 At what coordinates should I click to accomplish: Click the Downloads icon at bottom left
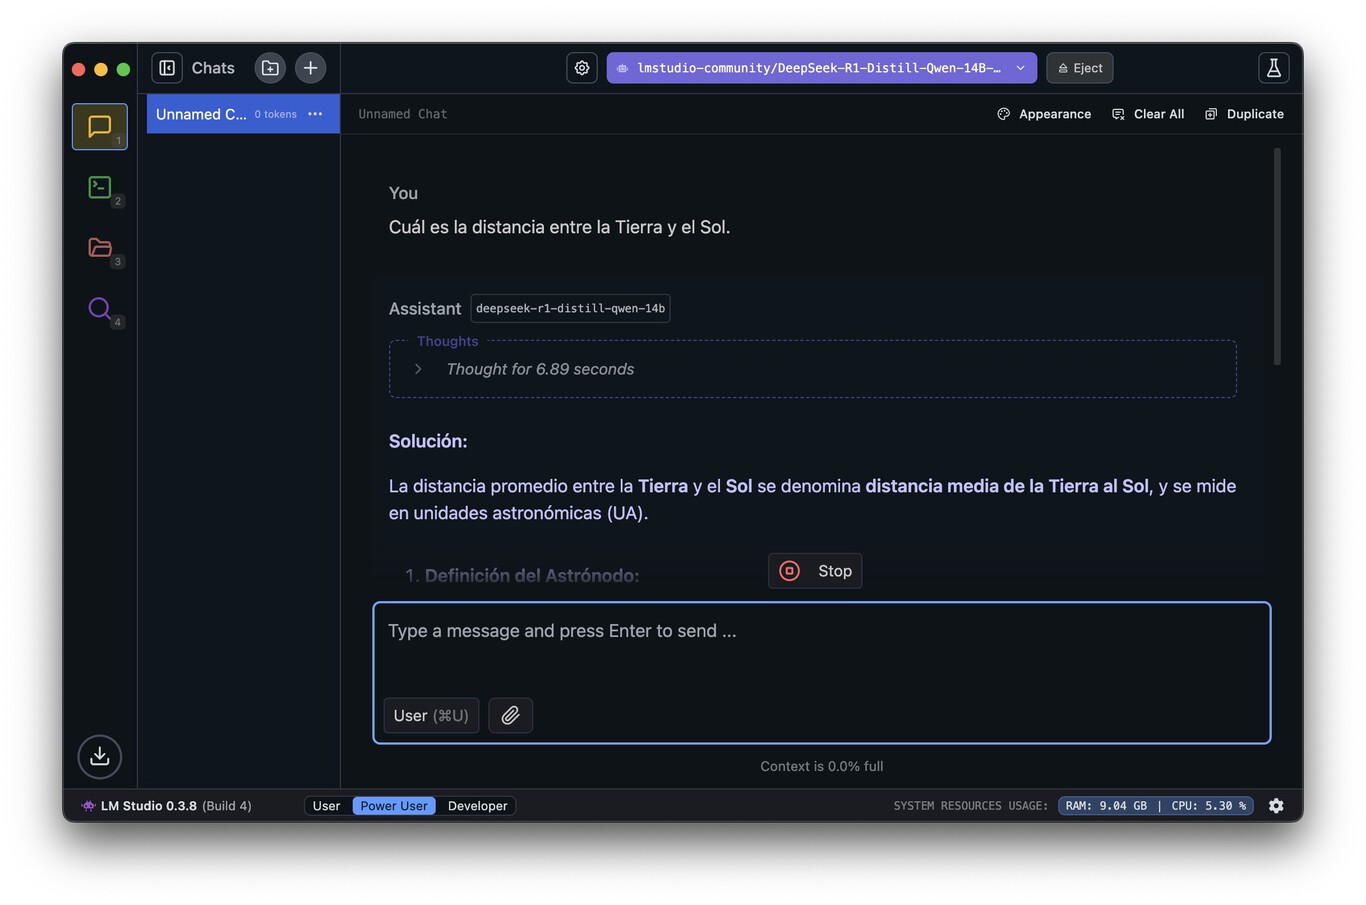99,757
